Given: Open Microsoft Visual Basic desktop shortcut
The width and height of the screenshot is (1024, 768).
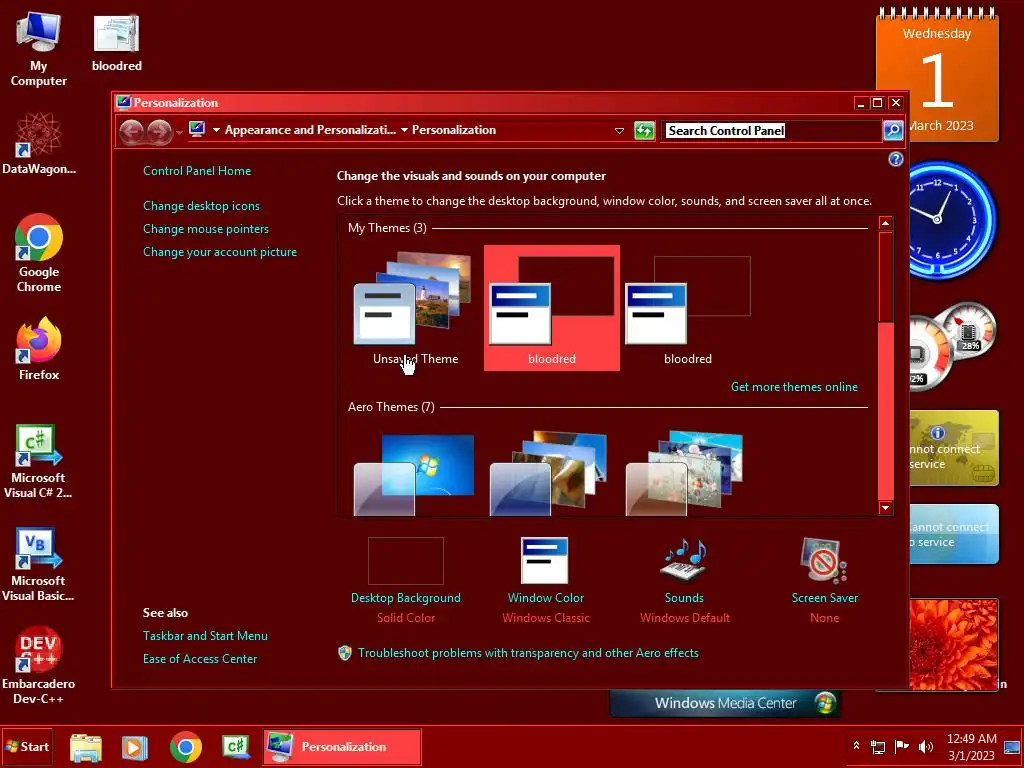Looking at the screenshot, I should [38, 564].
